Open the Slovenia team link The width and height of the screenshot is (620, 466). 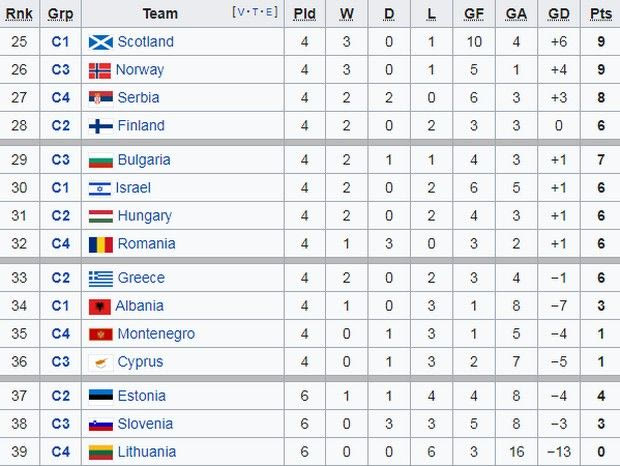[145, 424]
